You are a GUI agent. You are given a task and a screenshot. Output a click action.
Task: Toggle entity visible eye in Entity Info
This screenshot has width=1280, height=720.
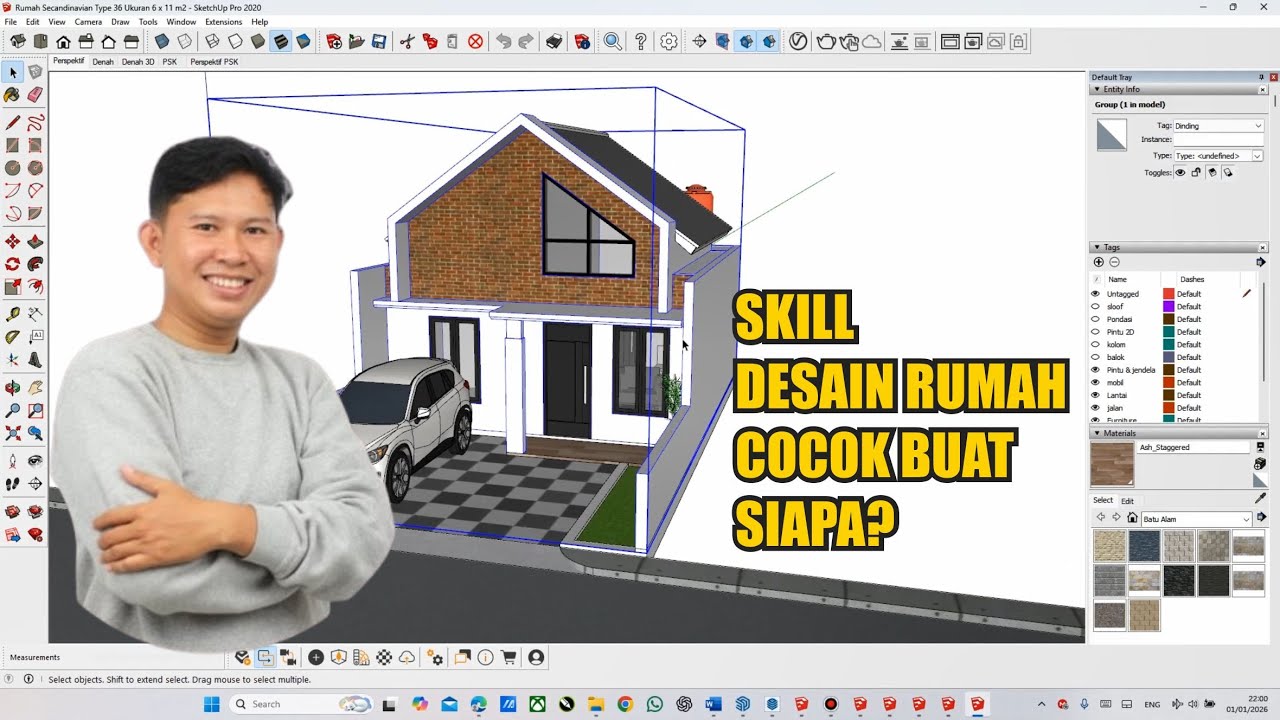pos(1180,173)
